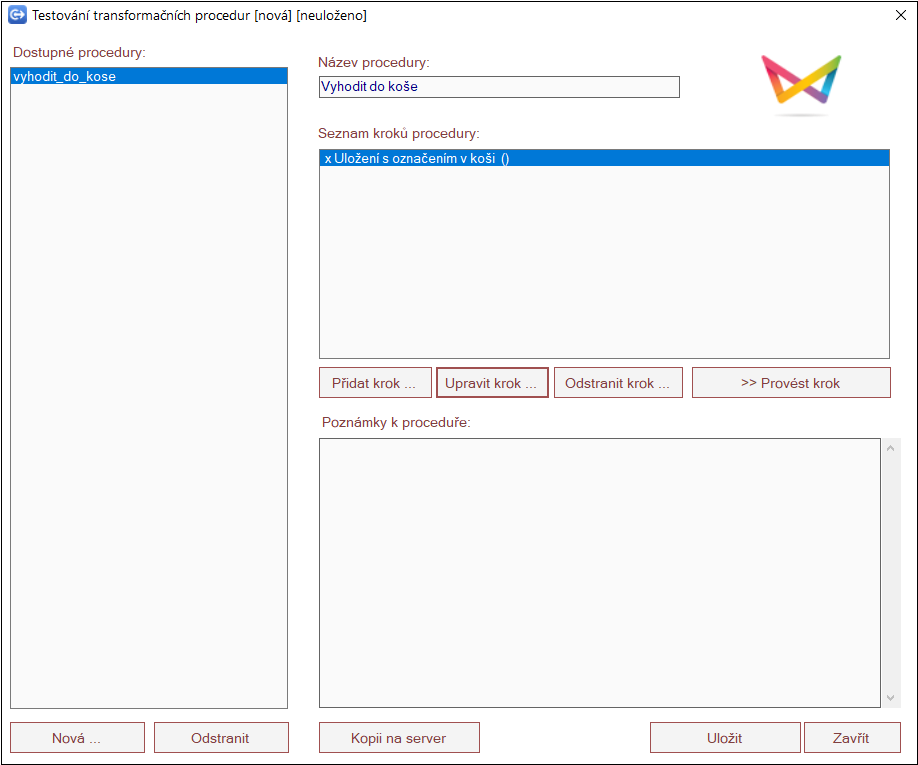Viewport: 918px width, 765px height.
Task: Click the notes vertical scrollbar track
Action: (892, 572)
